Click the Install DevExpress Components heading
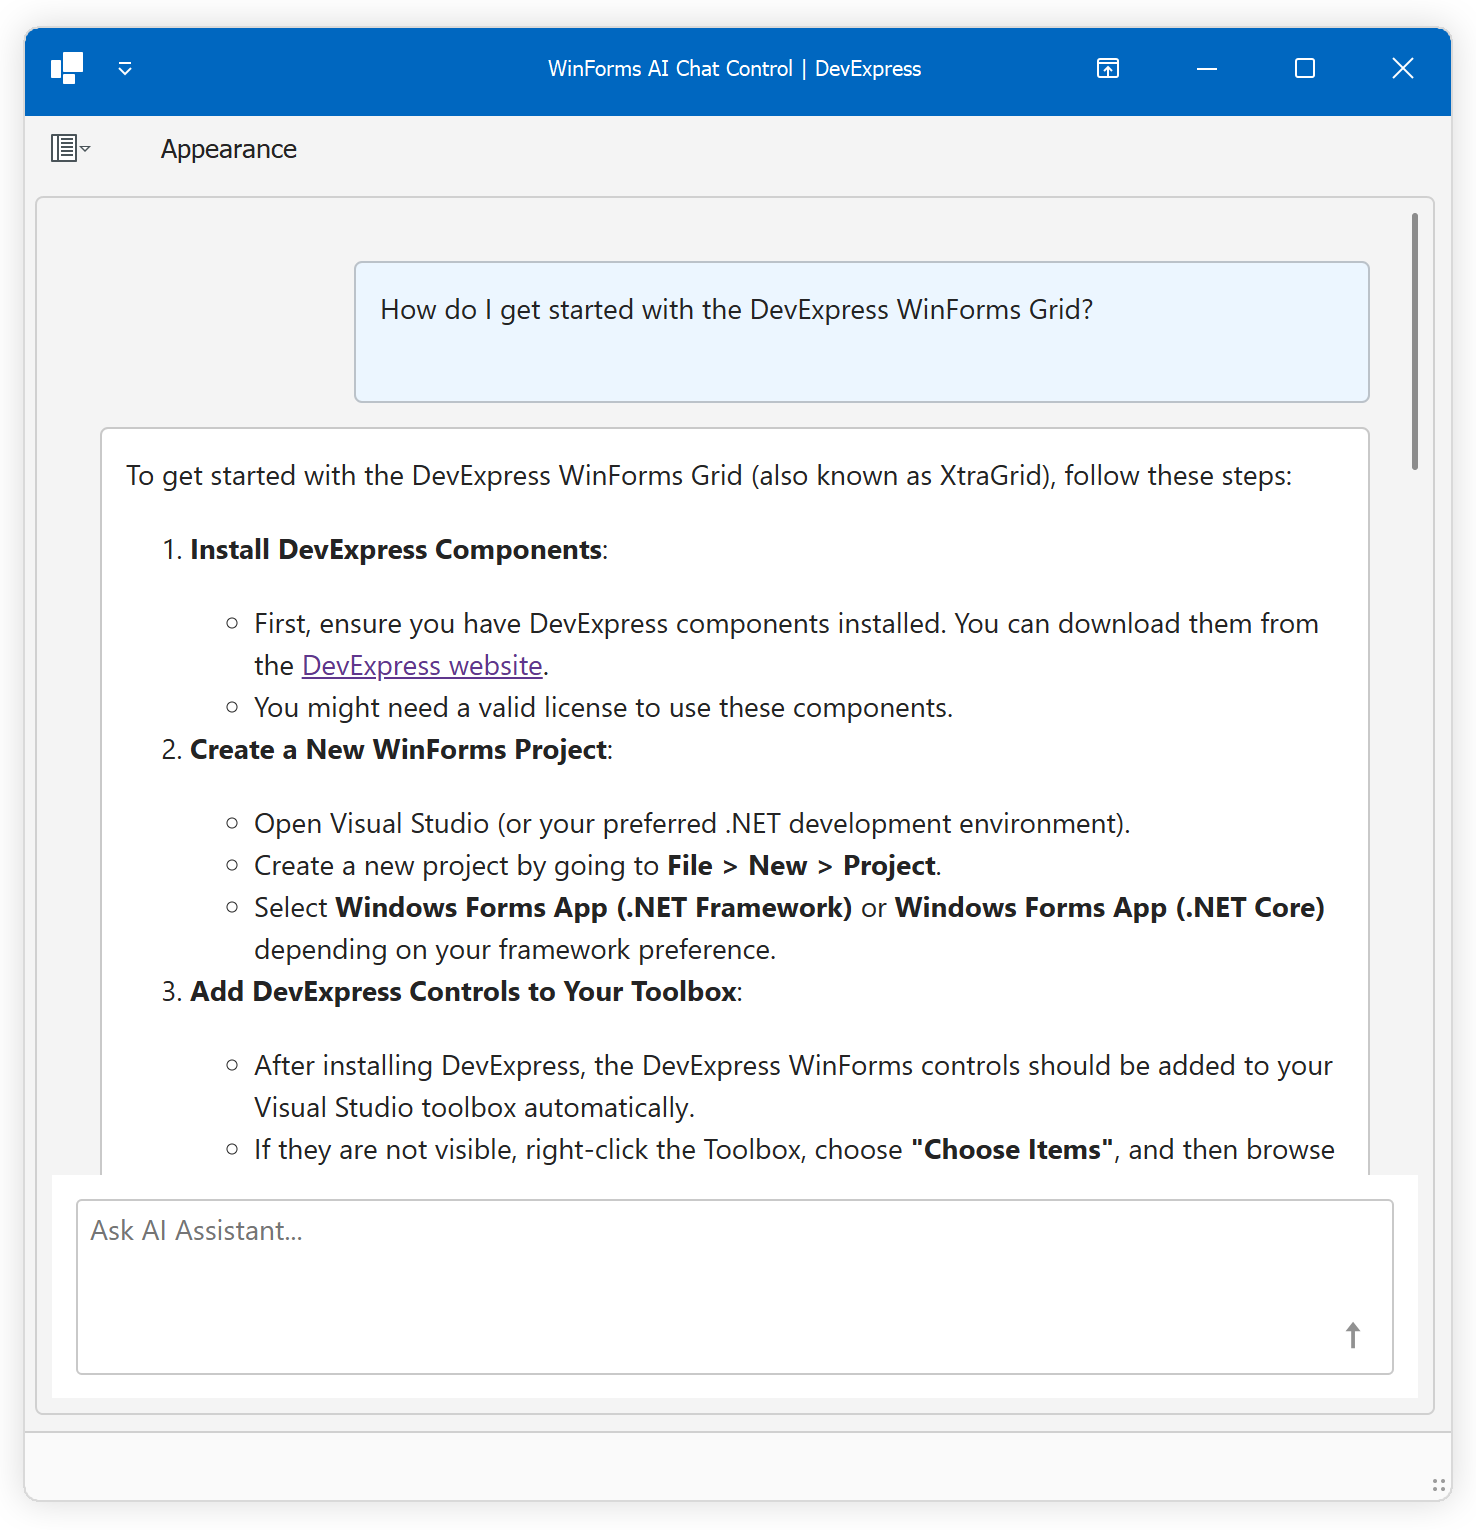The height and width of the screenshot is (1530, 1476). [x=396, y=550]
